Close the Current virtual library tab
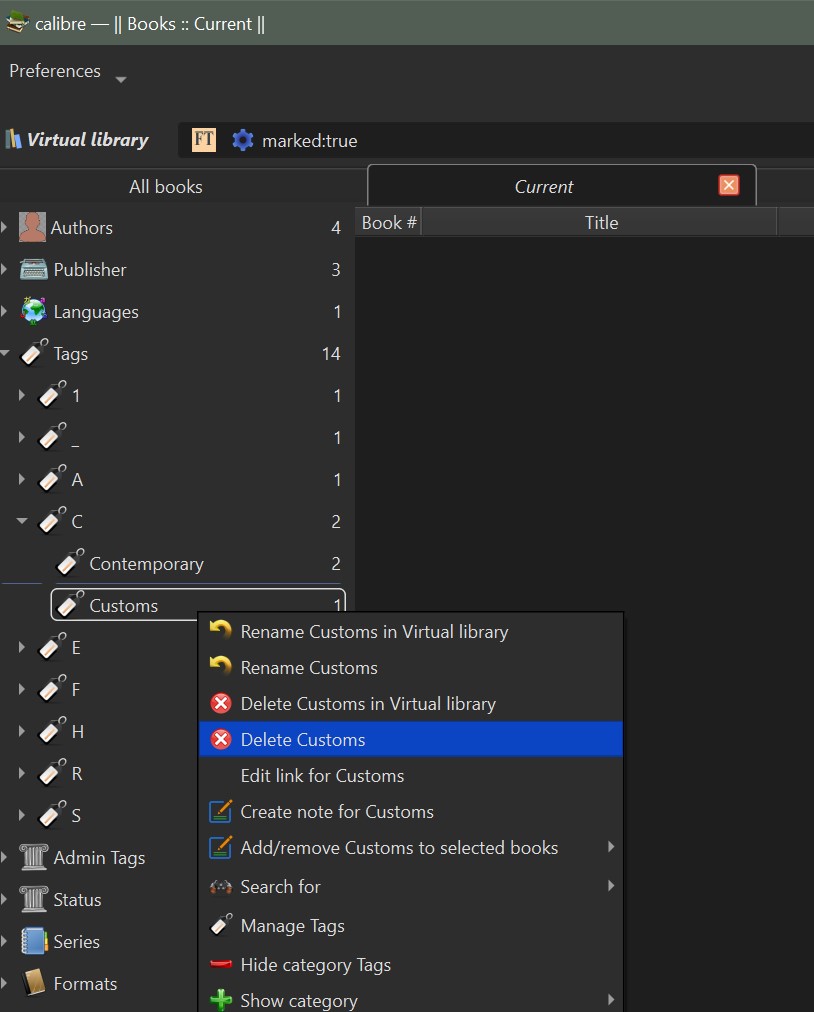 point(729,185)
